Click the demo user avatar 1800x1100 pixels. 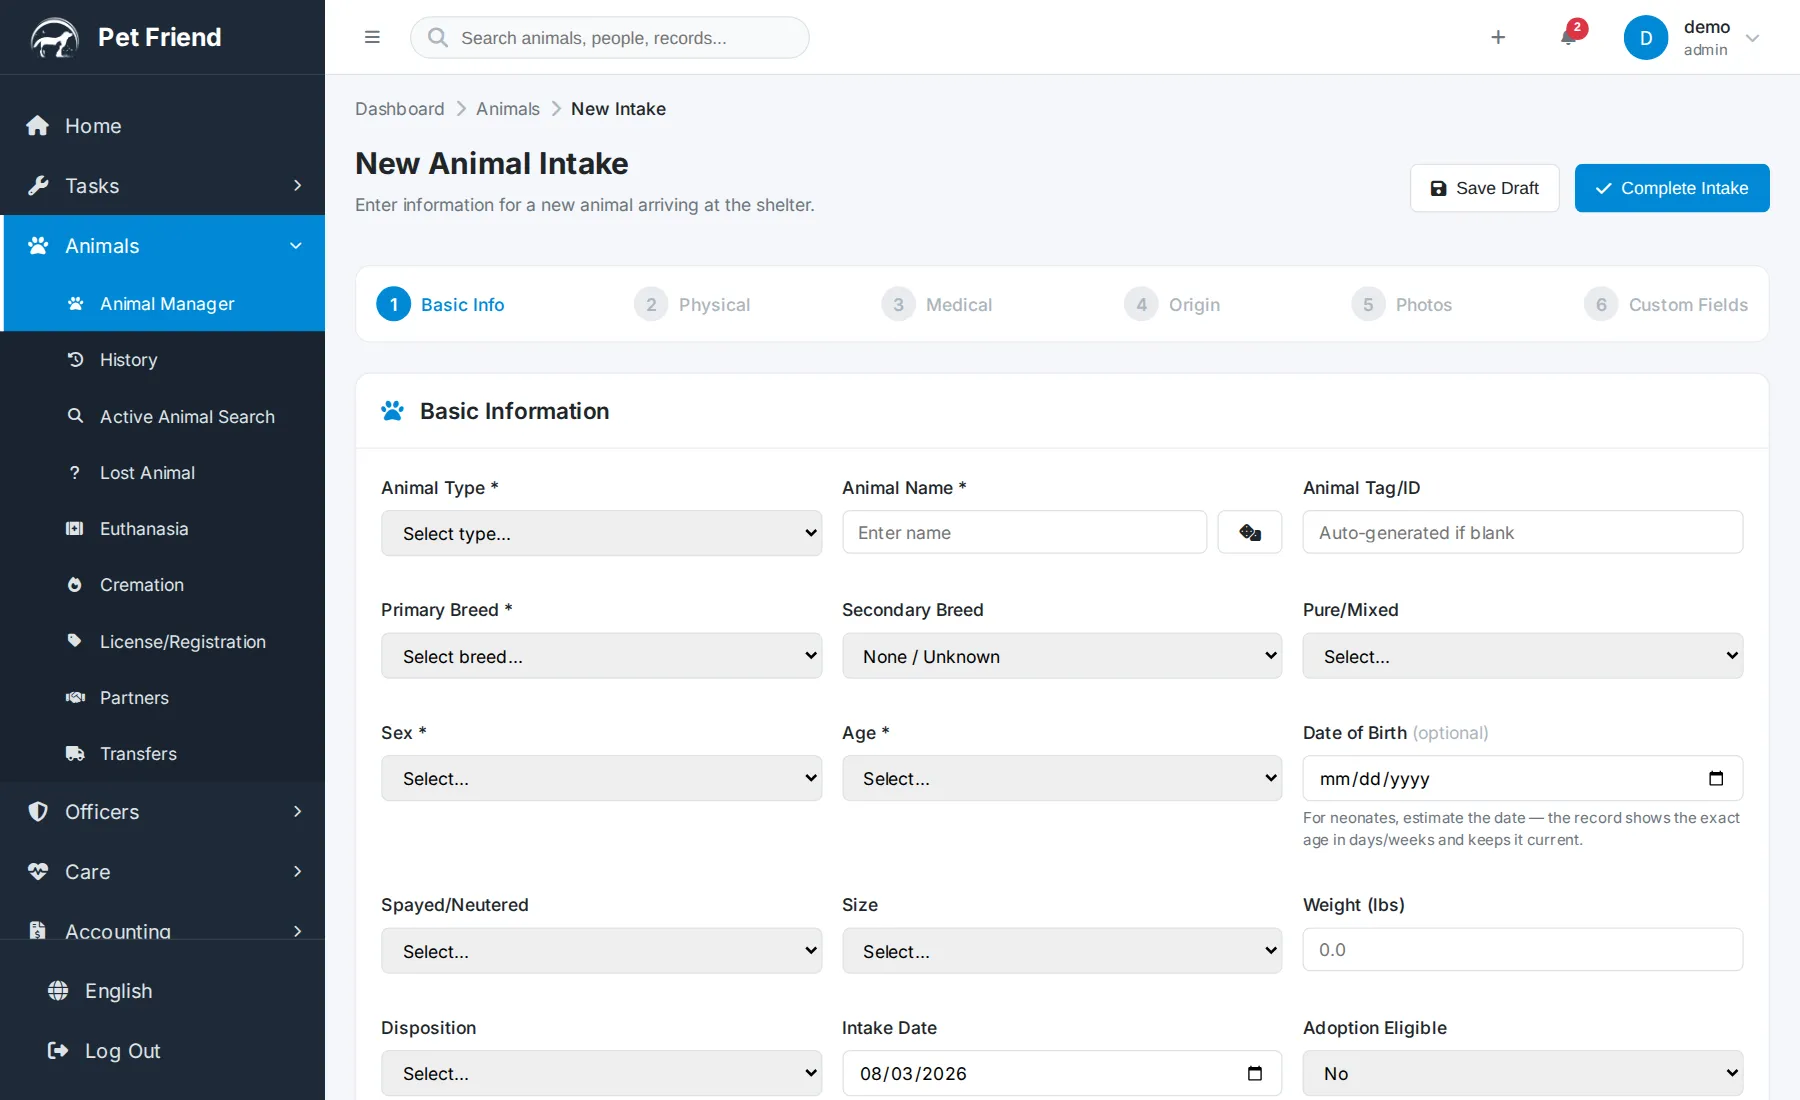(1646, 38)
